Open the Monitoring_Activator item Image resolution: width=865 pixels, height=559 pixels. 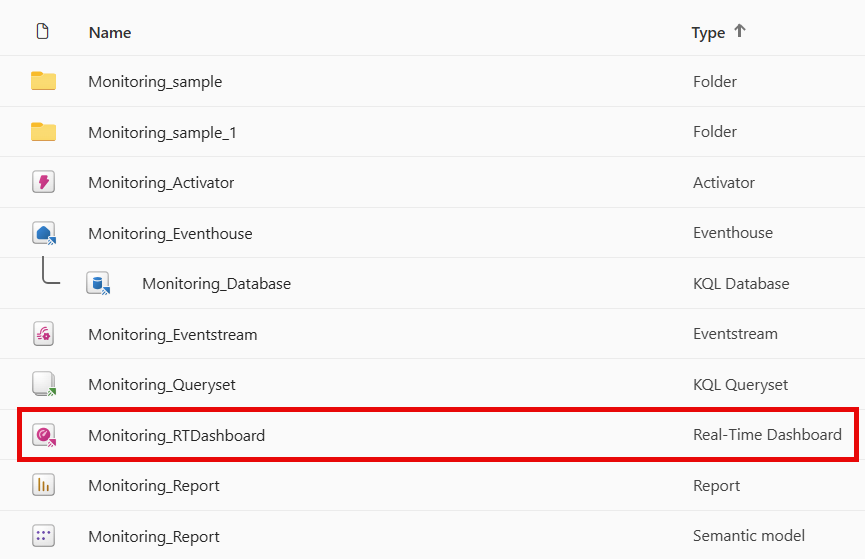pyautogui.click(x=161, y=183)
